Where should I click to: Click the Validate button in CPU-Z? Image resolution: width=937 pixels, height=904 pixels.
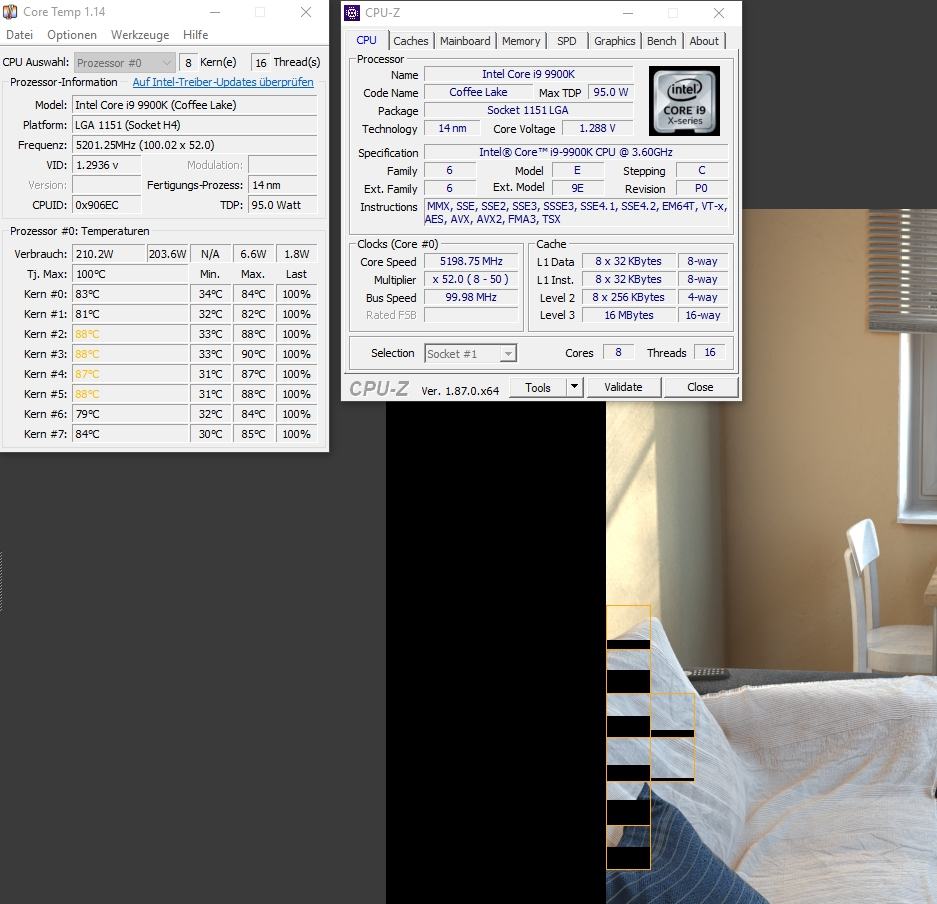click(x=623, y=387)
